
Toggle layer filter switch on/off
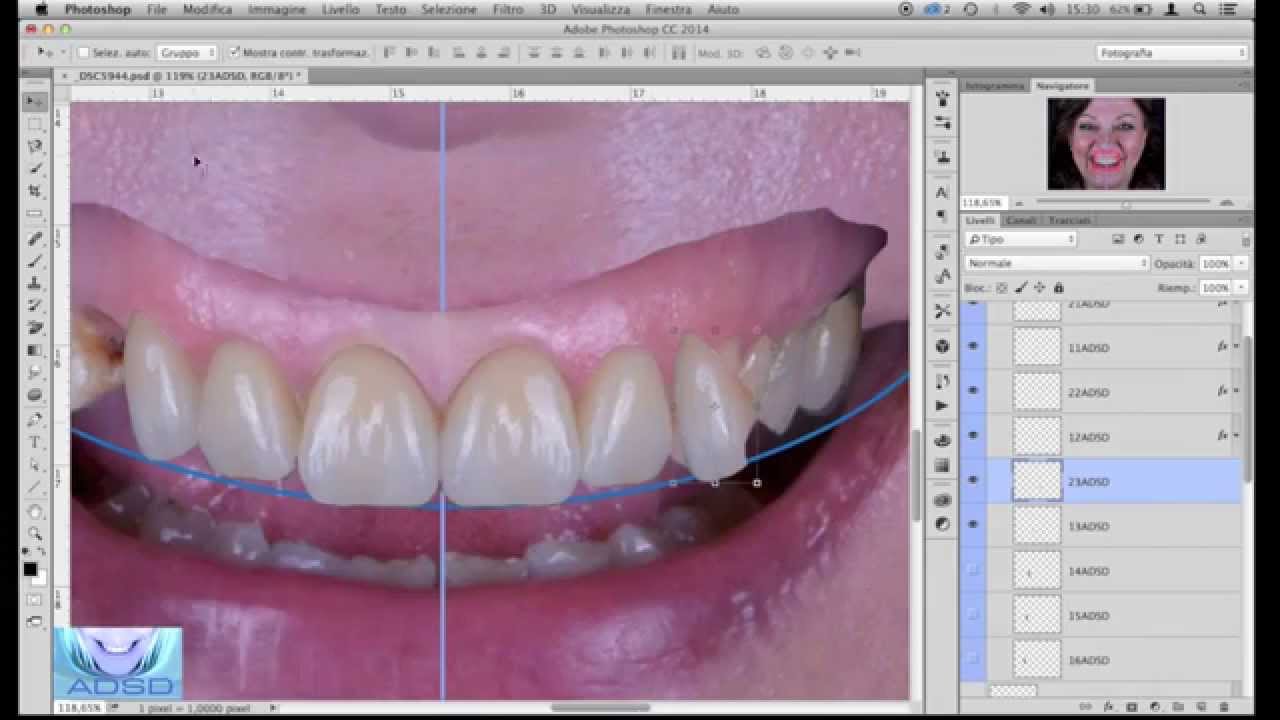coord(1245,239)
